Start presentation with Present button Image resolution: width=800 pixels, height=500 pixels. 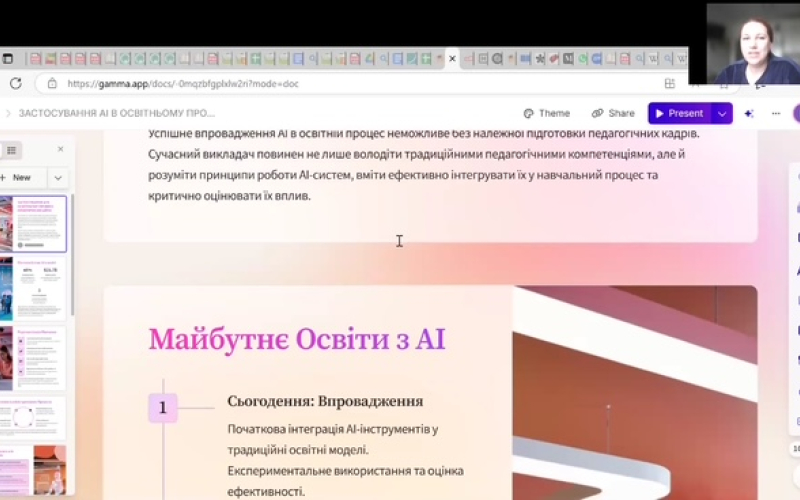[x=680, y=113]
